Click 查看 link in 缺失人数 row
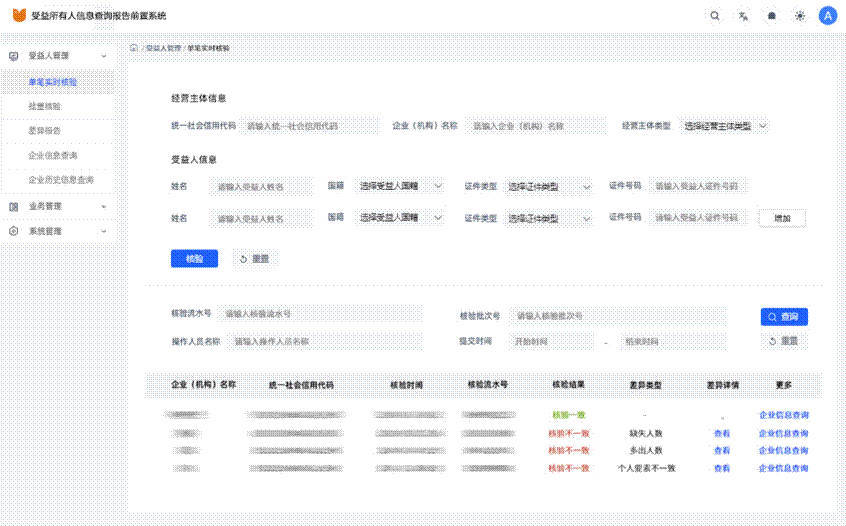This screenshot has height=526, width=846. coord(721,434)
